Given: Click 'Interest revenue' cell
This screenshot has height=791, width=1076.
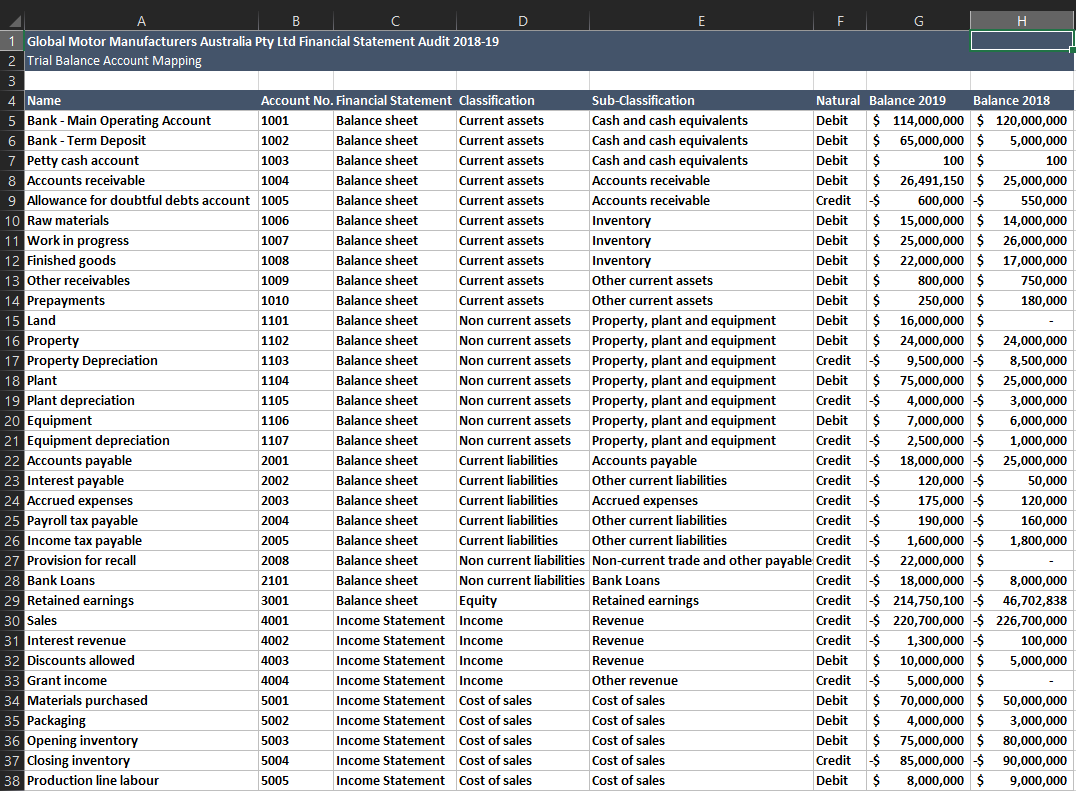Looking at the screenshot, I should click(141, 641).
